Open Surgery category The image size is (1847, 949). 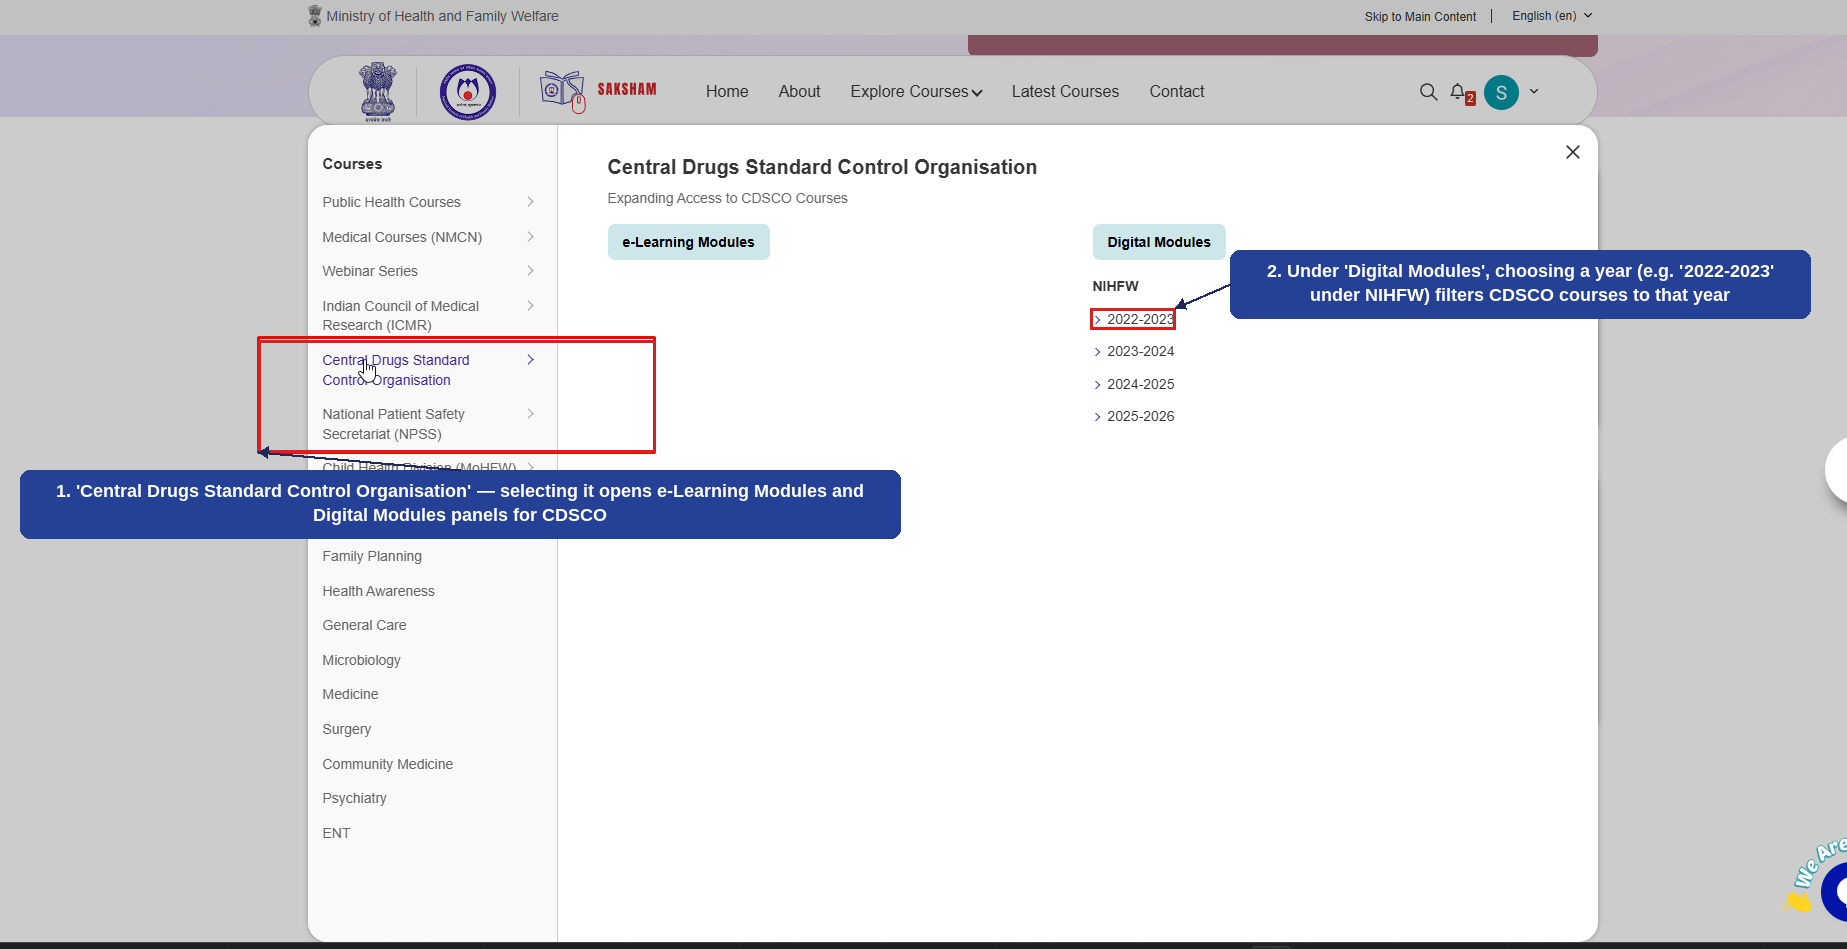(x=346, y=729)
